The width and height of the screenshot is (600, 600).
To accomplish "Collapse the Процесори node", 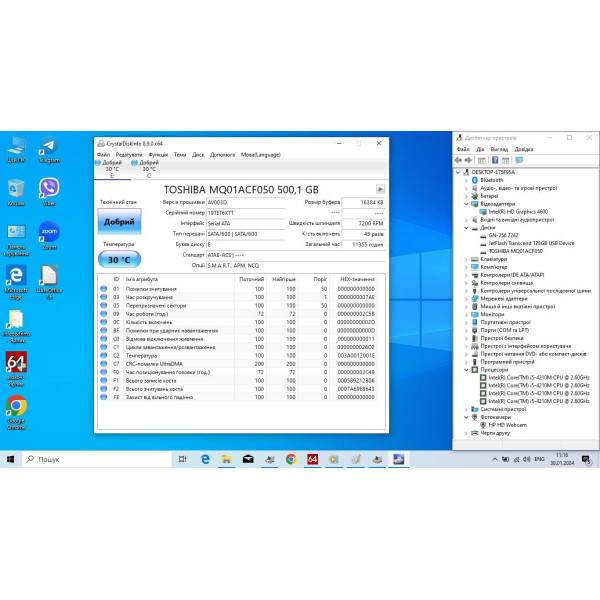I will coord(466,370).
